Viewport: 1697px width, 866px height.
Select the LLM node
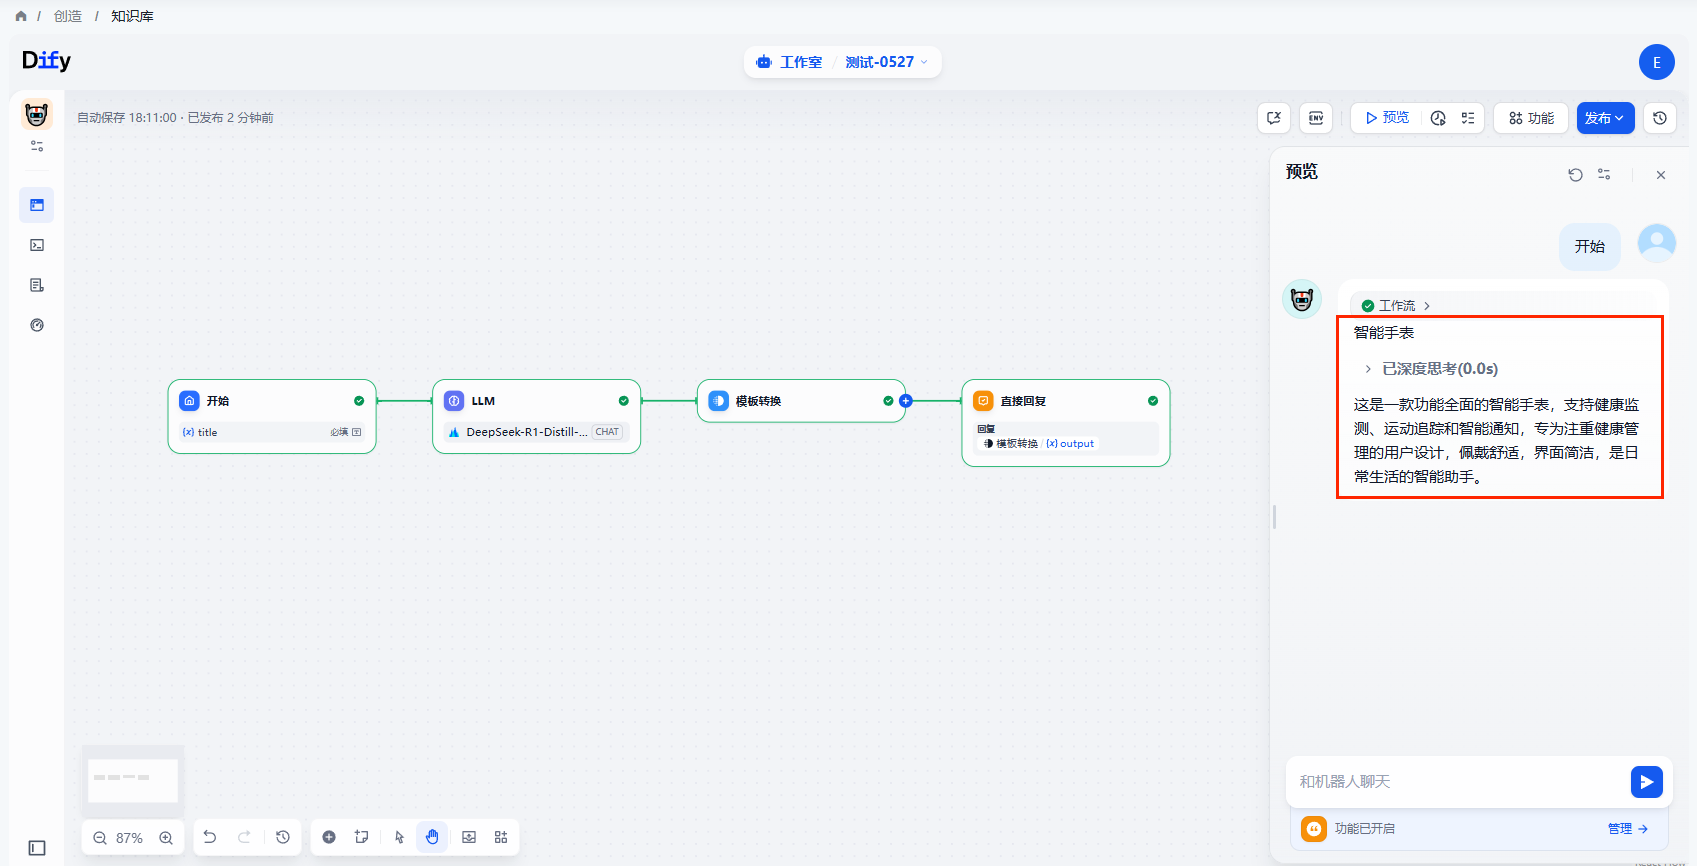pyautogui.click(x=536, y=416)
